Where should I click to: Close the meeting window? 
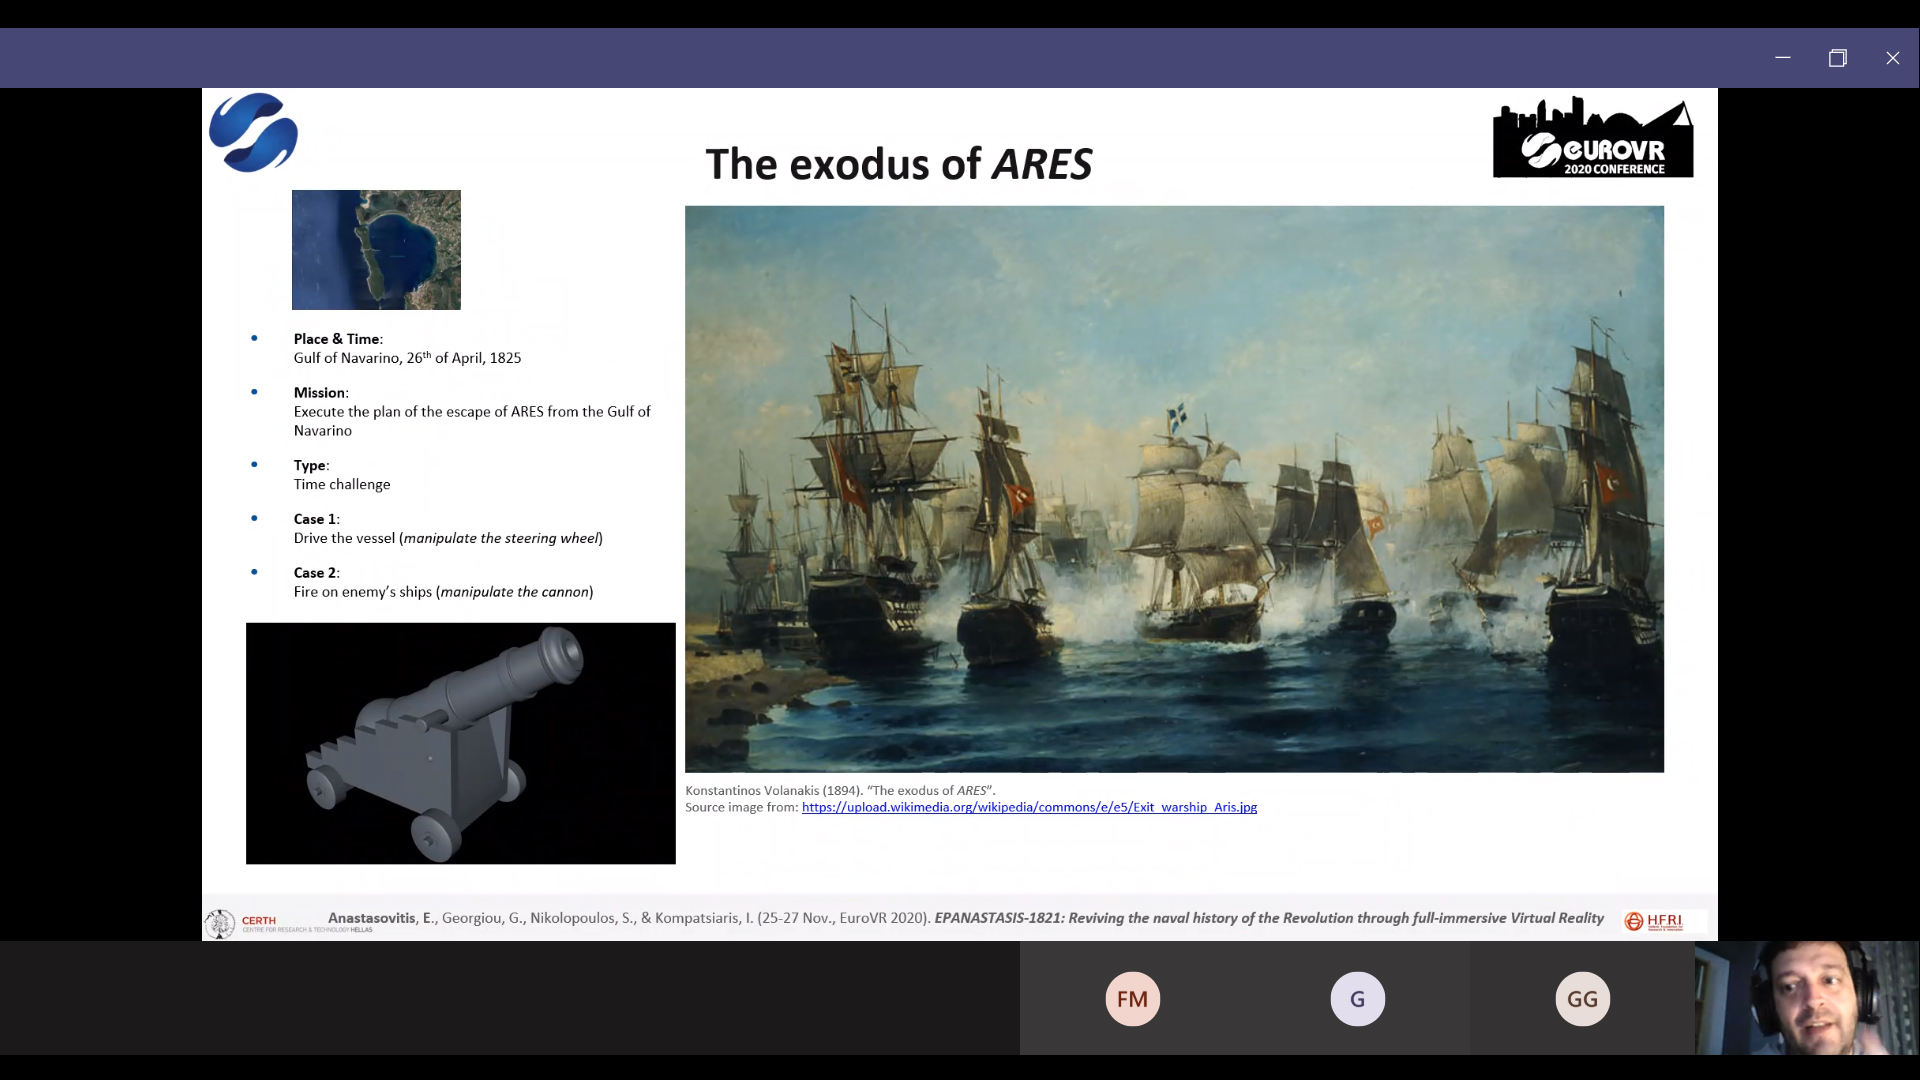(1892, 58)
